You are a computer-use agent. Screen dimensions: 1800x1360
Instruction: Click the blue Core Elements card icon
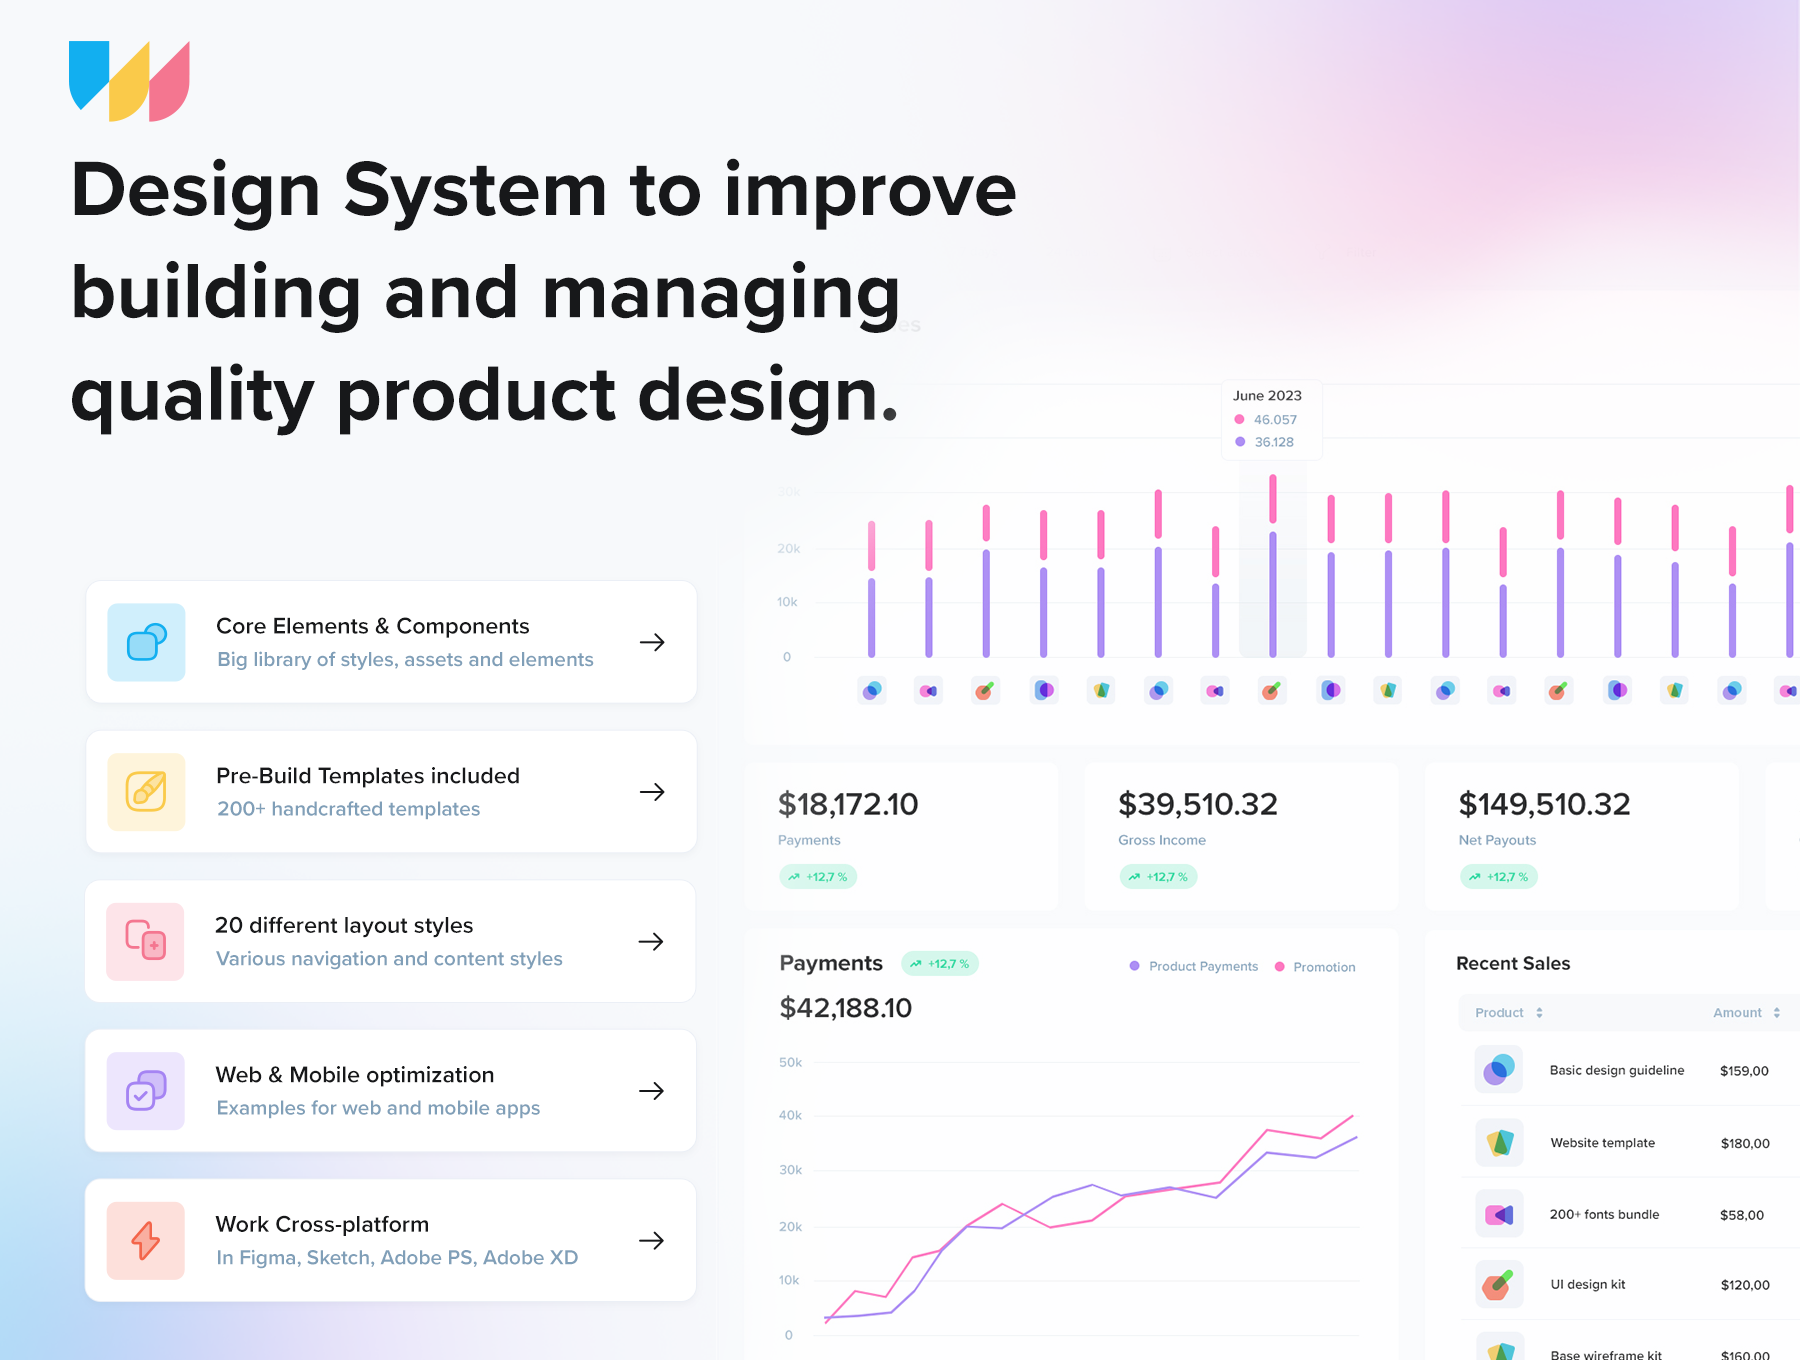146,642
